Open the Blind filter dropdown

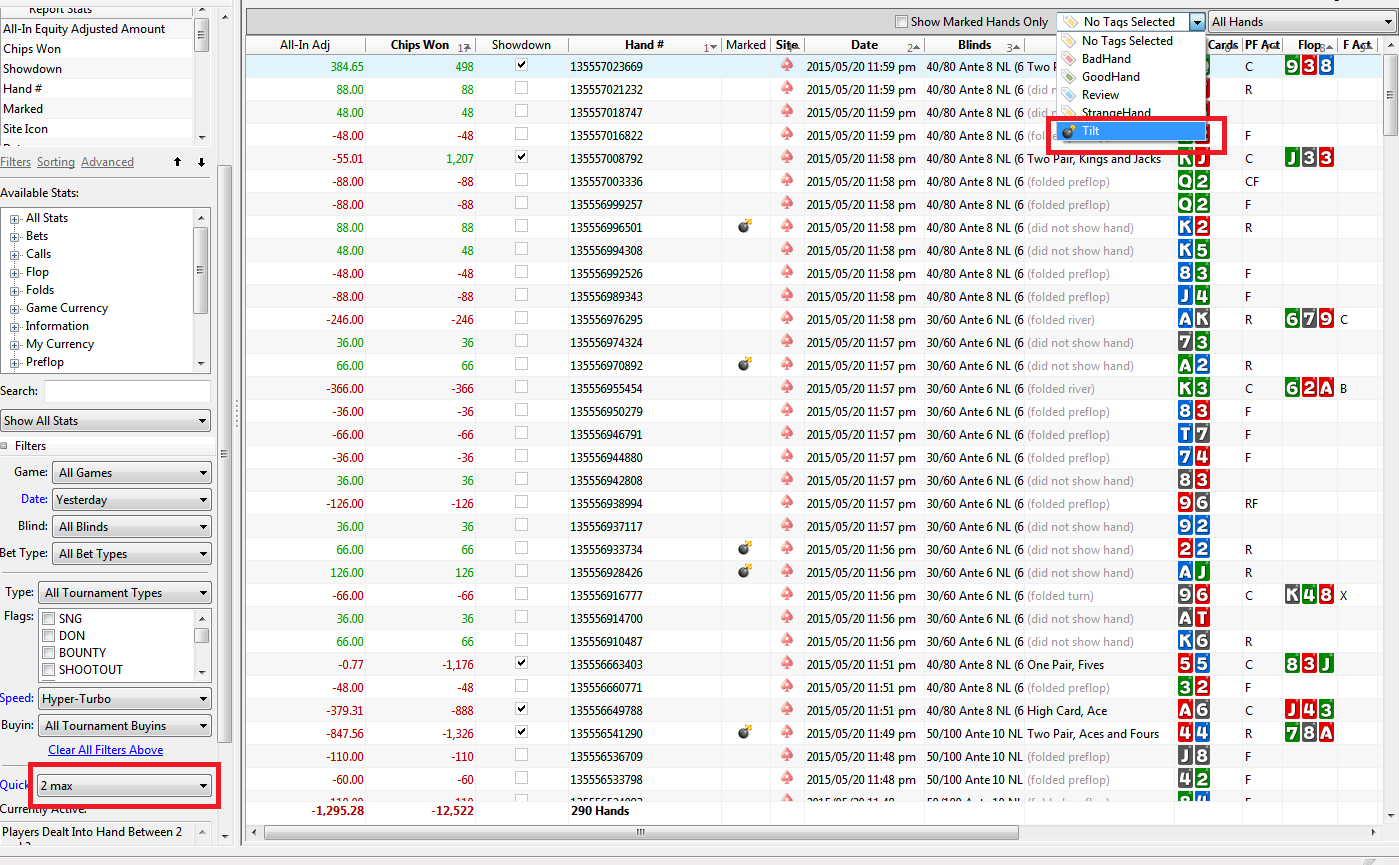point(132,527)
